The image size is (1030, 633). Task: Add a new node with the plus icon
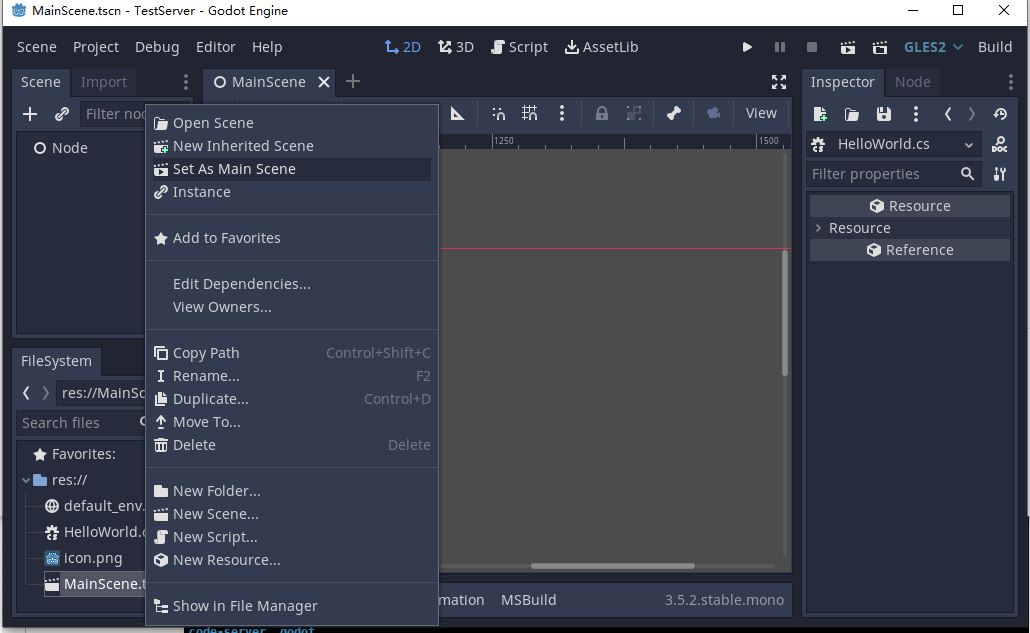point(30,114)
